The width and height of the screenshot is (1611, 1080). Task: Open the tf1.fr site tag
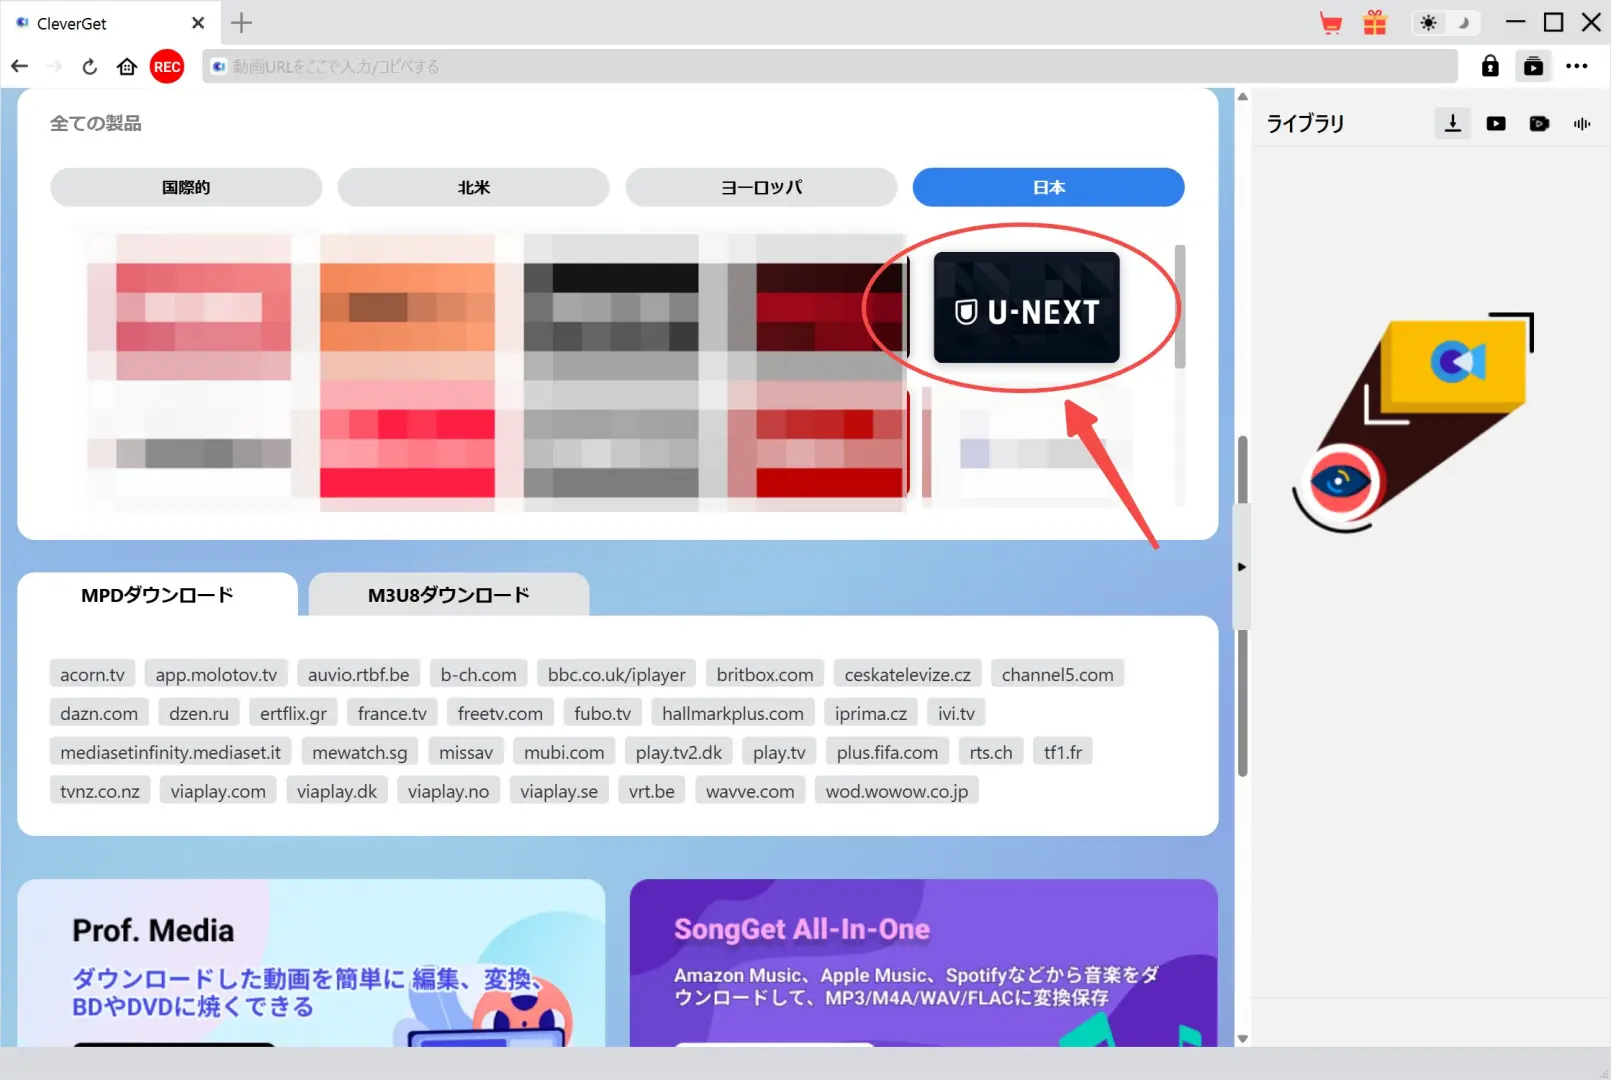point(1062,752)
